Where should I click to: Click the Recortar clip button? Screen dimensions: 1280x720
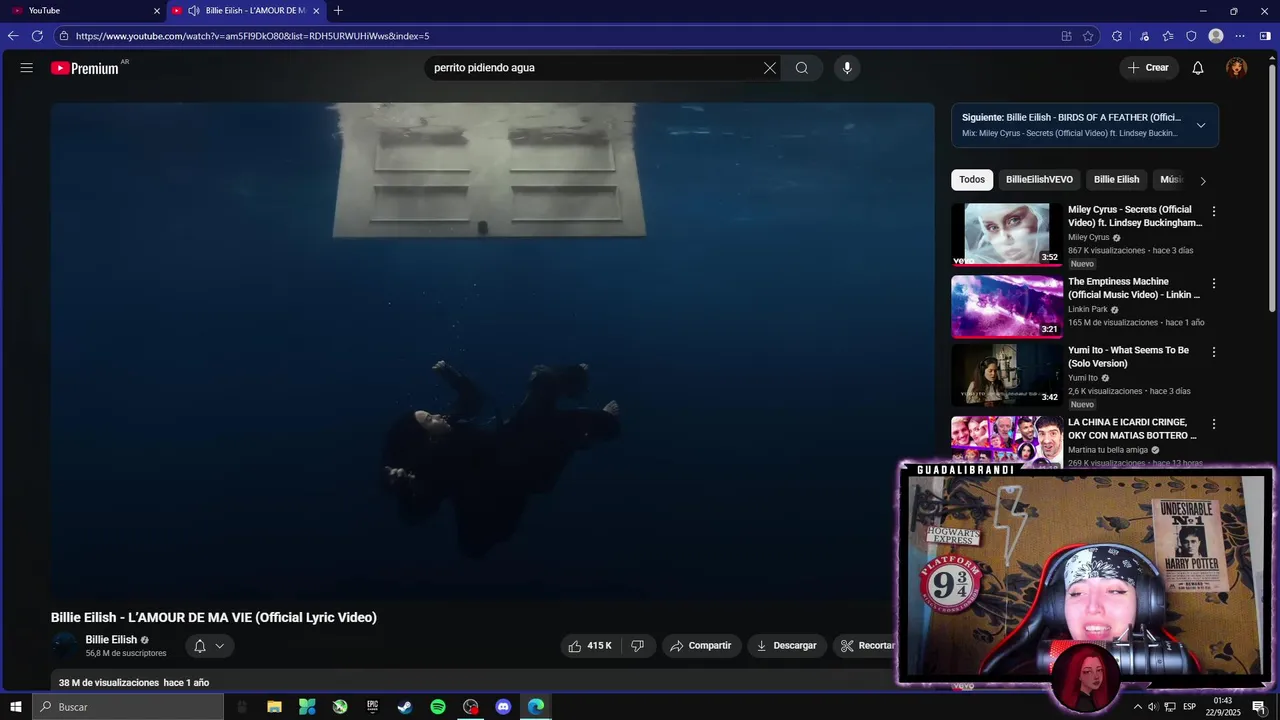point(865,646)
